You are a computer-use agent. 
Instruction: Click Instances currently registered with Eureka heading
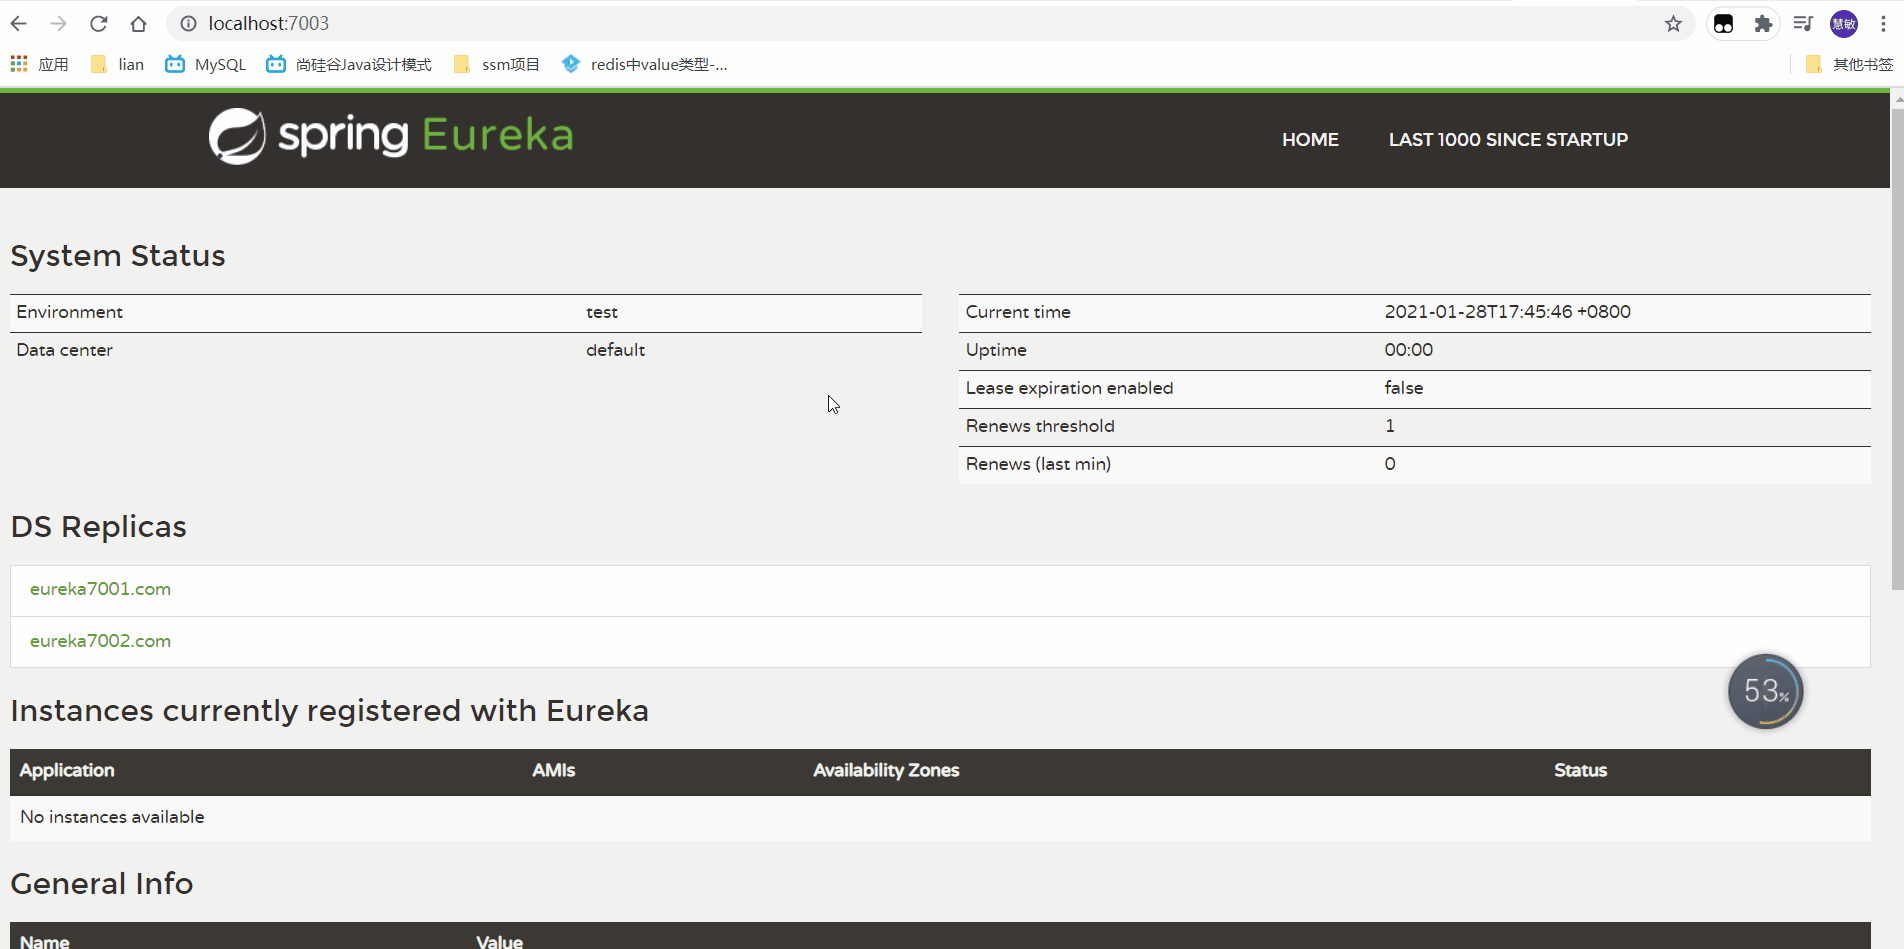329,711
